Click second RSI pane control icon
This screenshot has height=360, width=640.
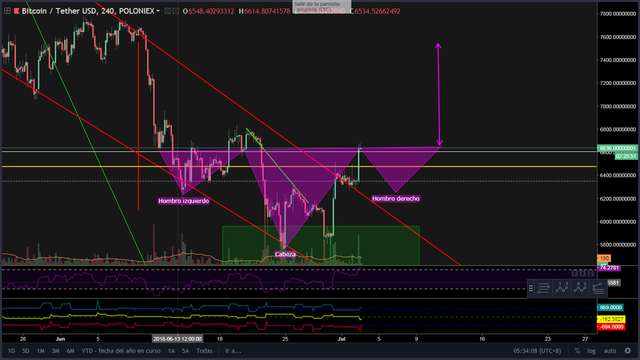point(583,273)
